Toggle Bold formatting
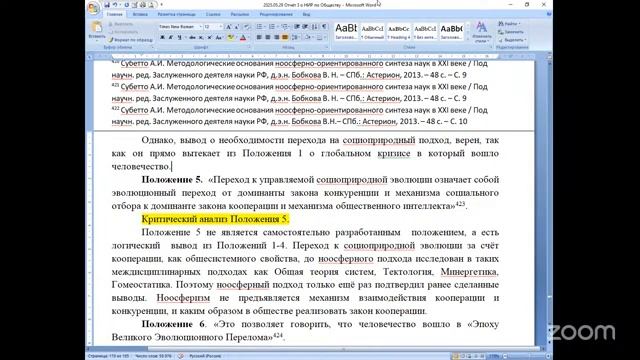The width and height of the screenshot is (640, 360). 162,38
